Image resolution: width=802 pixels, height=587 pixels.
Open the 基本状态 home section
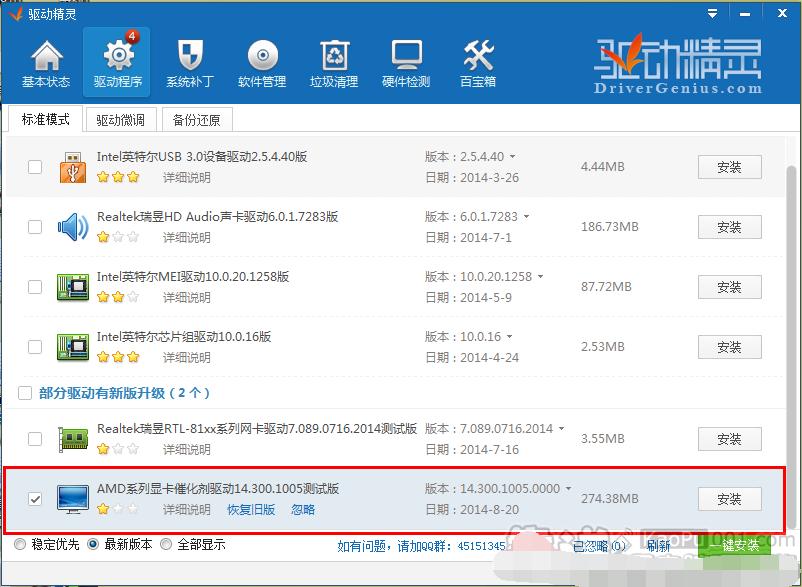point(46,63)
